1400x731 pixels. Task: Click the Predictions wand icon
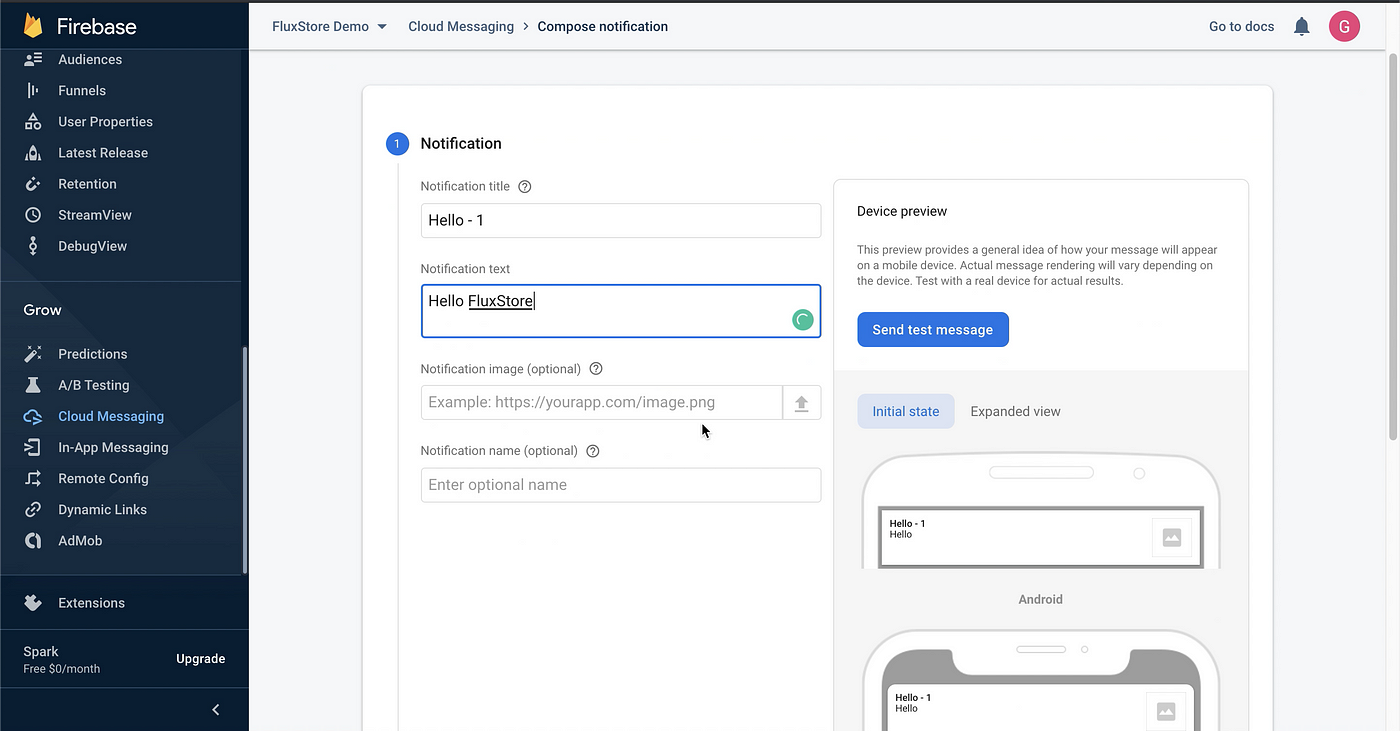coord(33,353)
